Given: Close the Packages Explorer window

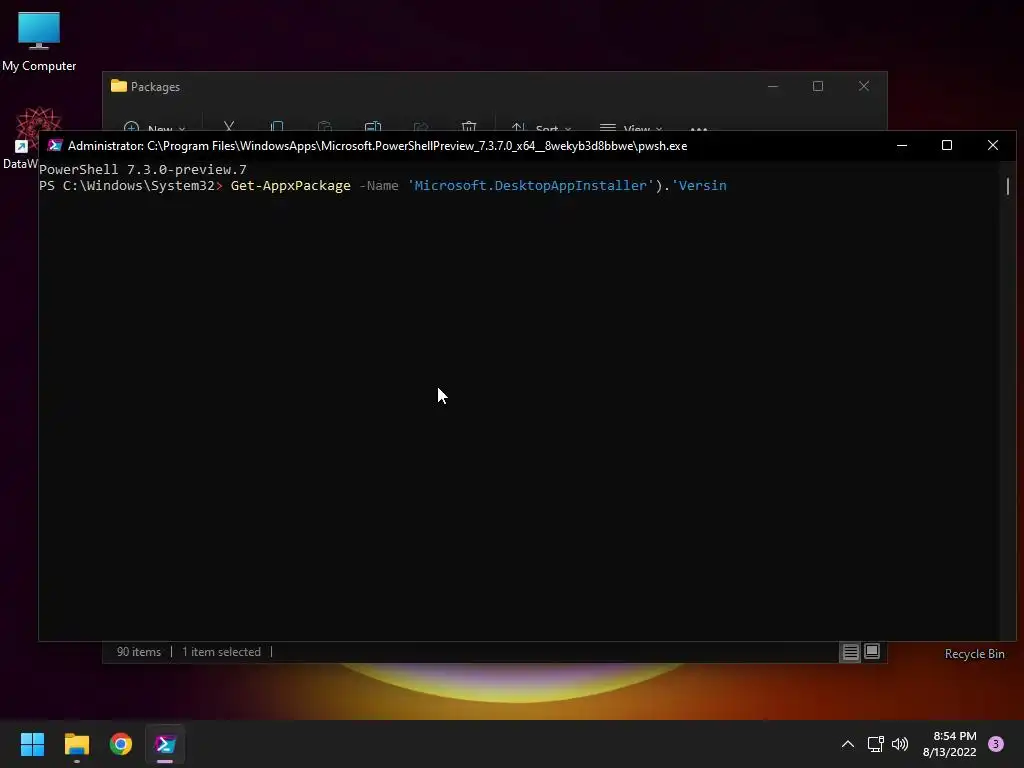Looking at the screenshot, I should click(x=864, y=86).
